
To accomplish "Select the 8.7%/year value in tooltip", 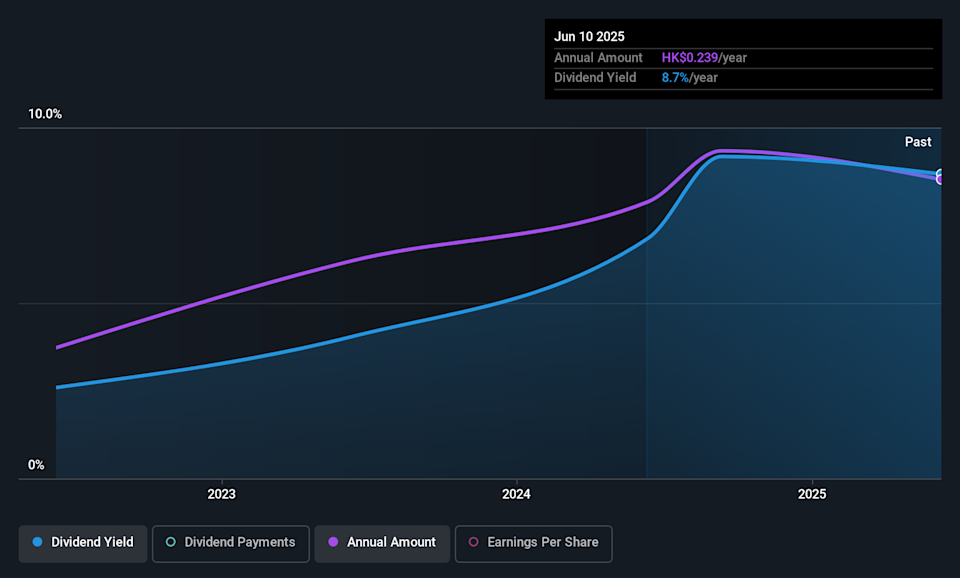I will [689, 78].
